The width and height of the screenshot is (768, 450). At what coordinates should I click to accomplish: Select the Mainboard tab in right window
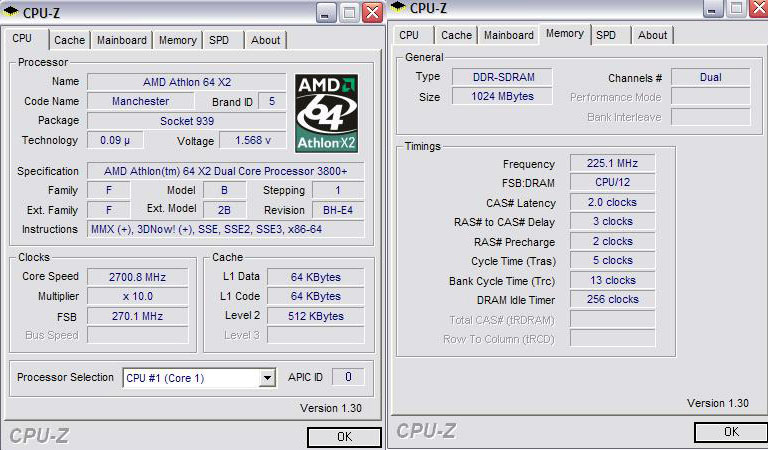pos(508,35)
